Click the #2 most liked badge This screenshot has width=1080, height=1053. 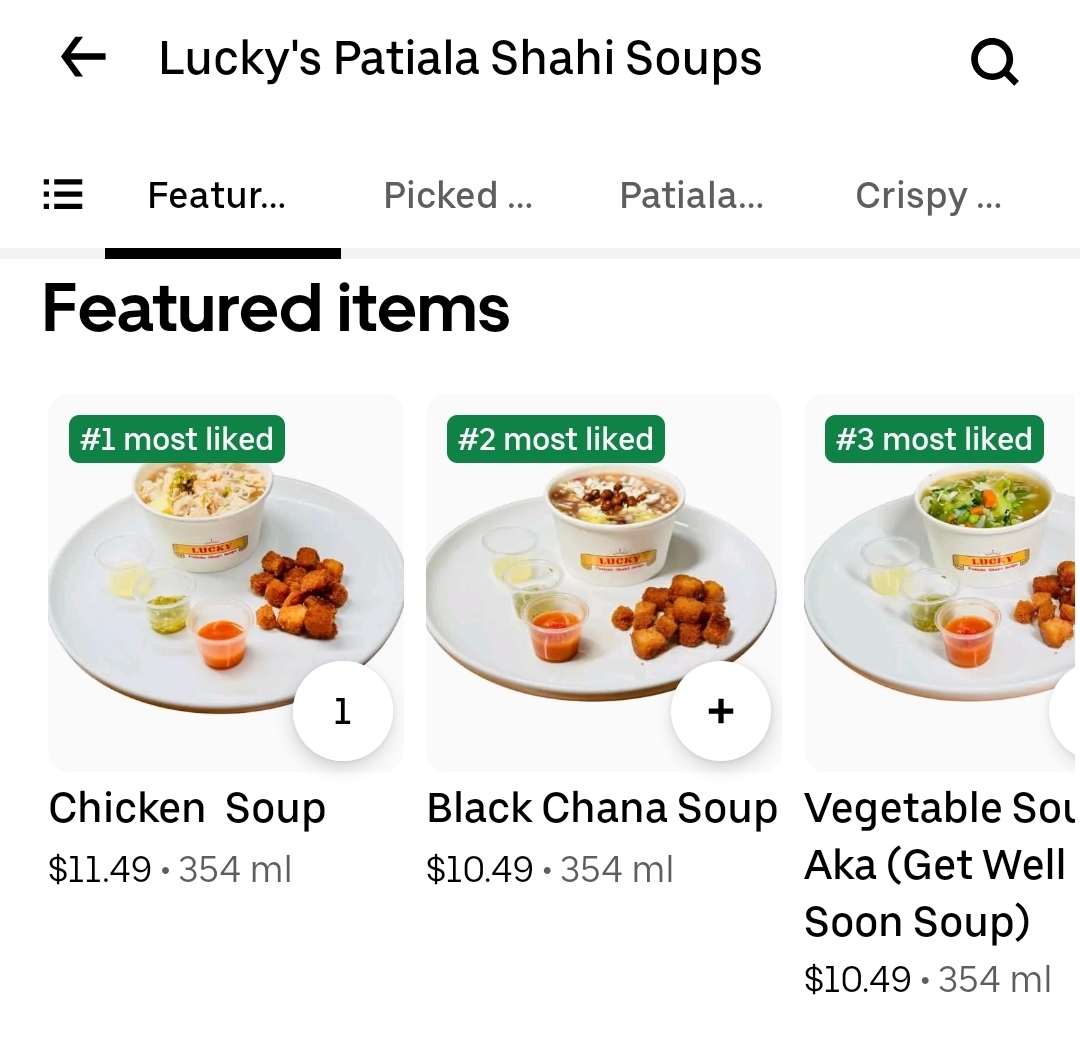tap(555, 438)
